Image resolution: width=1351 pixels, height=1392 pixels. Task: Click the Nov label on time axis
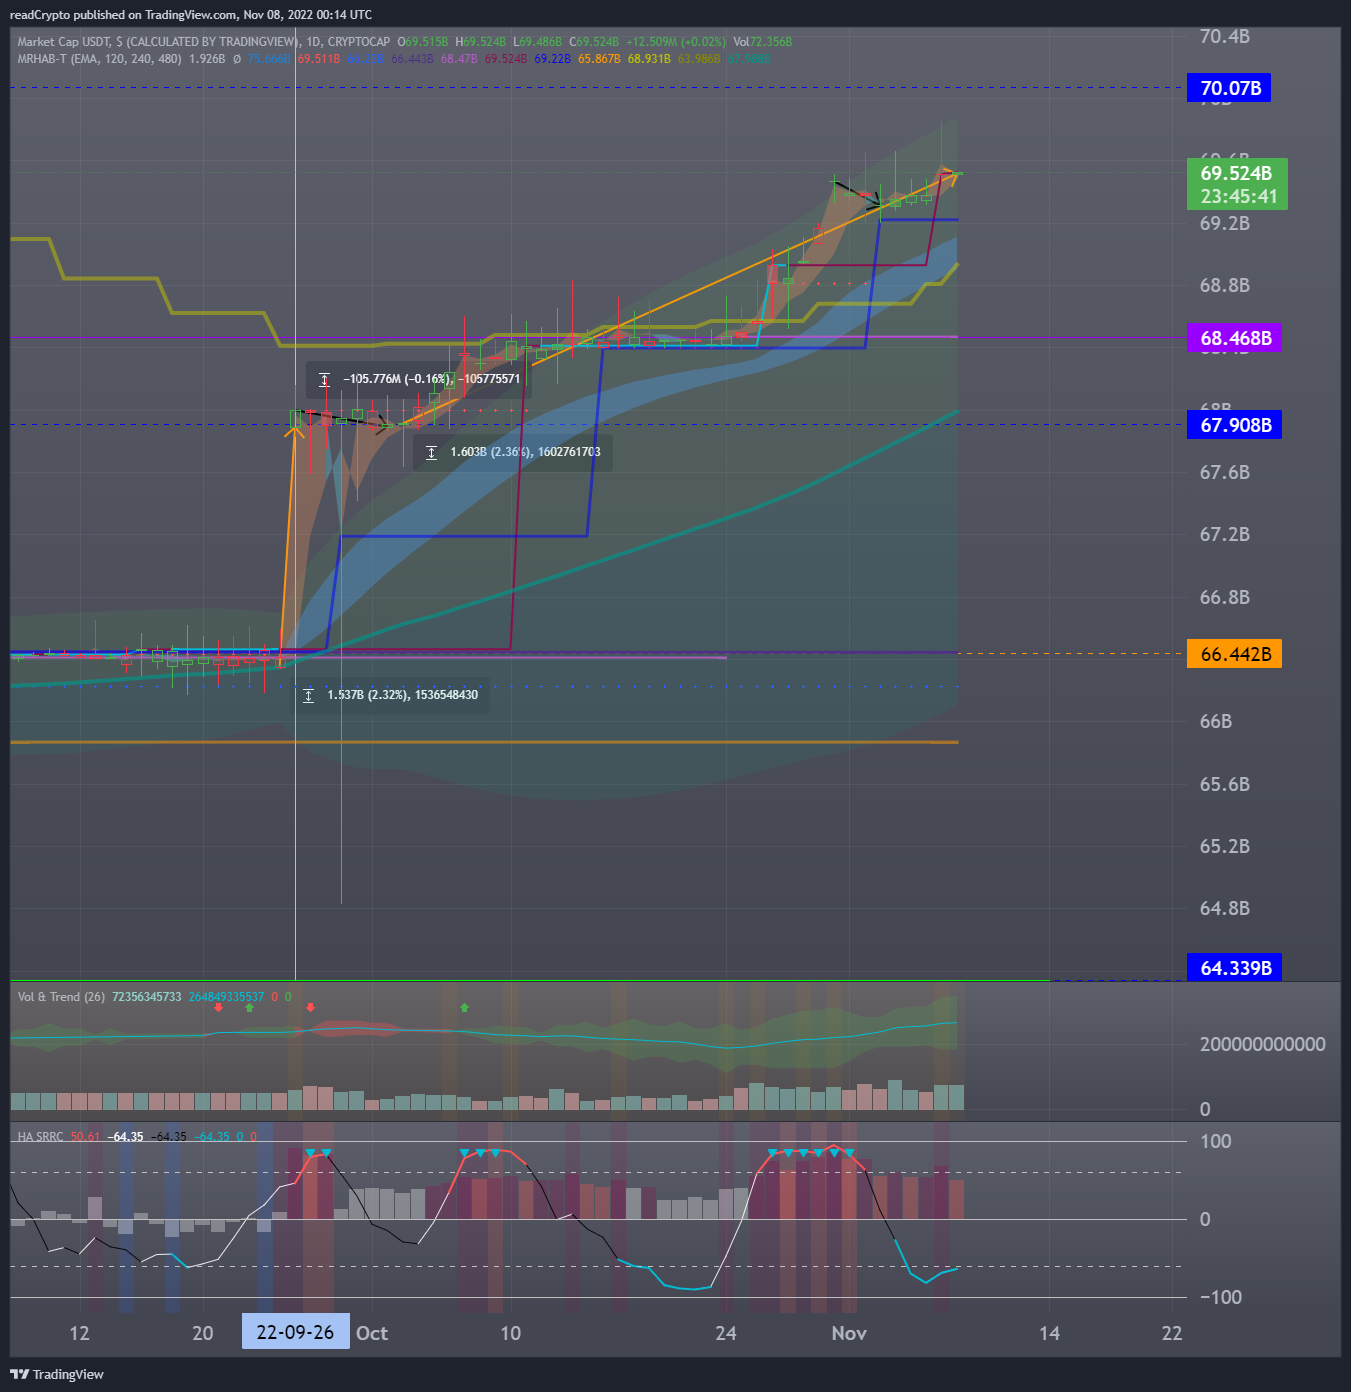pos(849,1333)
